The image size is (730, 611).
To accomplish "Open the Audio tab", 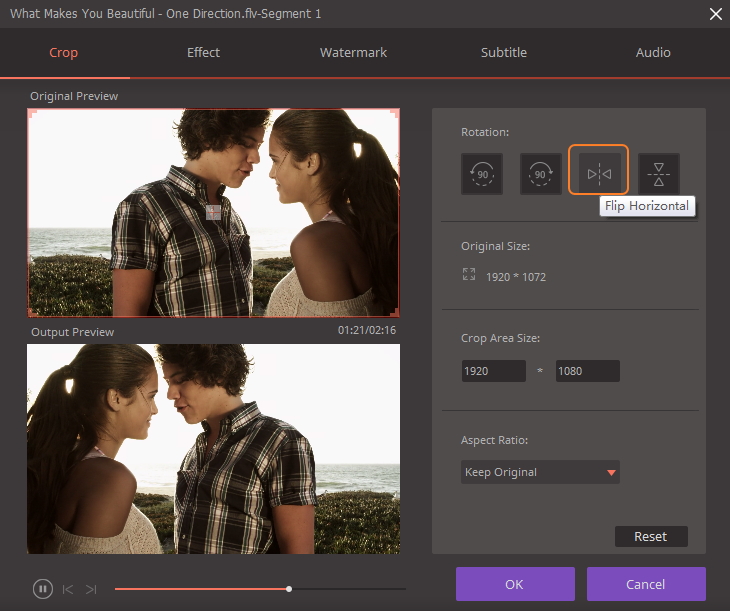I will (x=653, y=53).
